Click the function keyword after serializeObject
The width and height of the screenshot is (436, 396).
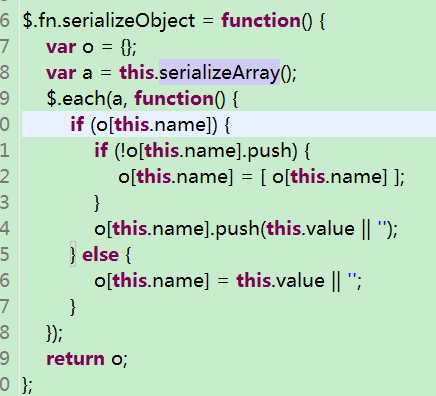pyautogui.click(x=261, y=21)
